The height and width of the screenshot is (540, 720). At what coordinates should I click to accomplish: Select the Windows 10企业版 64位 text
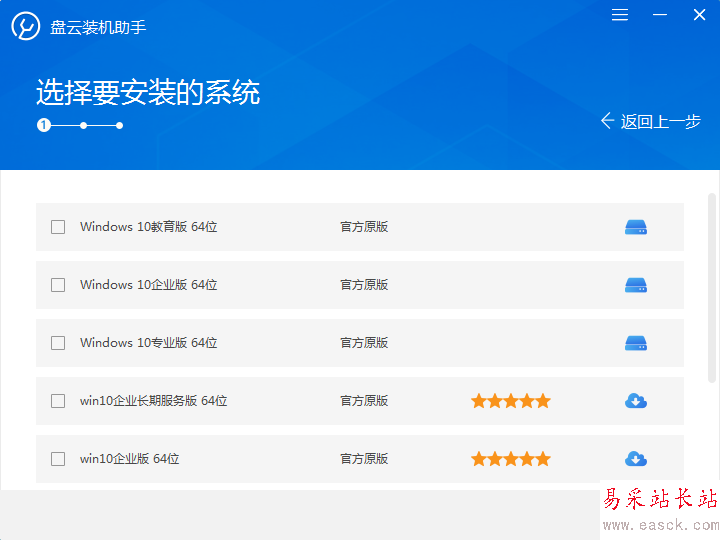[148, 285]
